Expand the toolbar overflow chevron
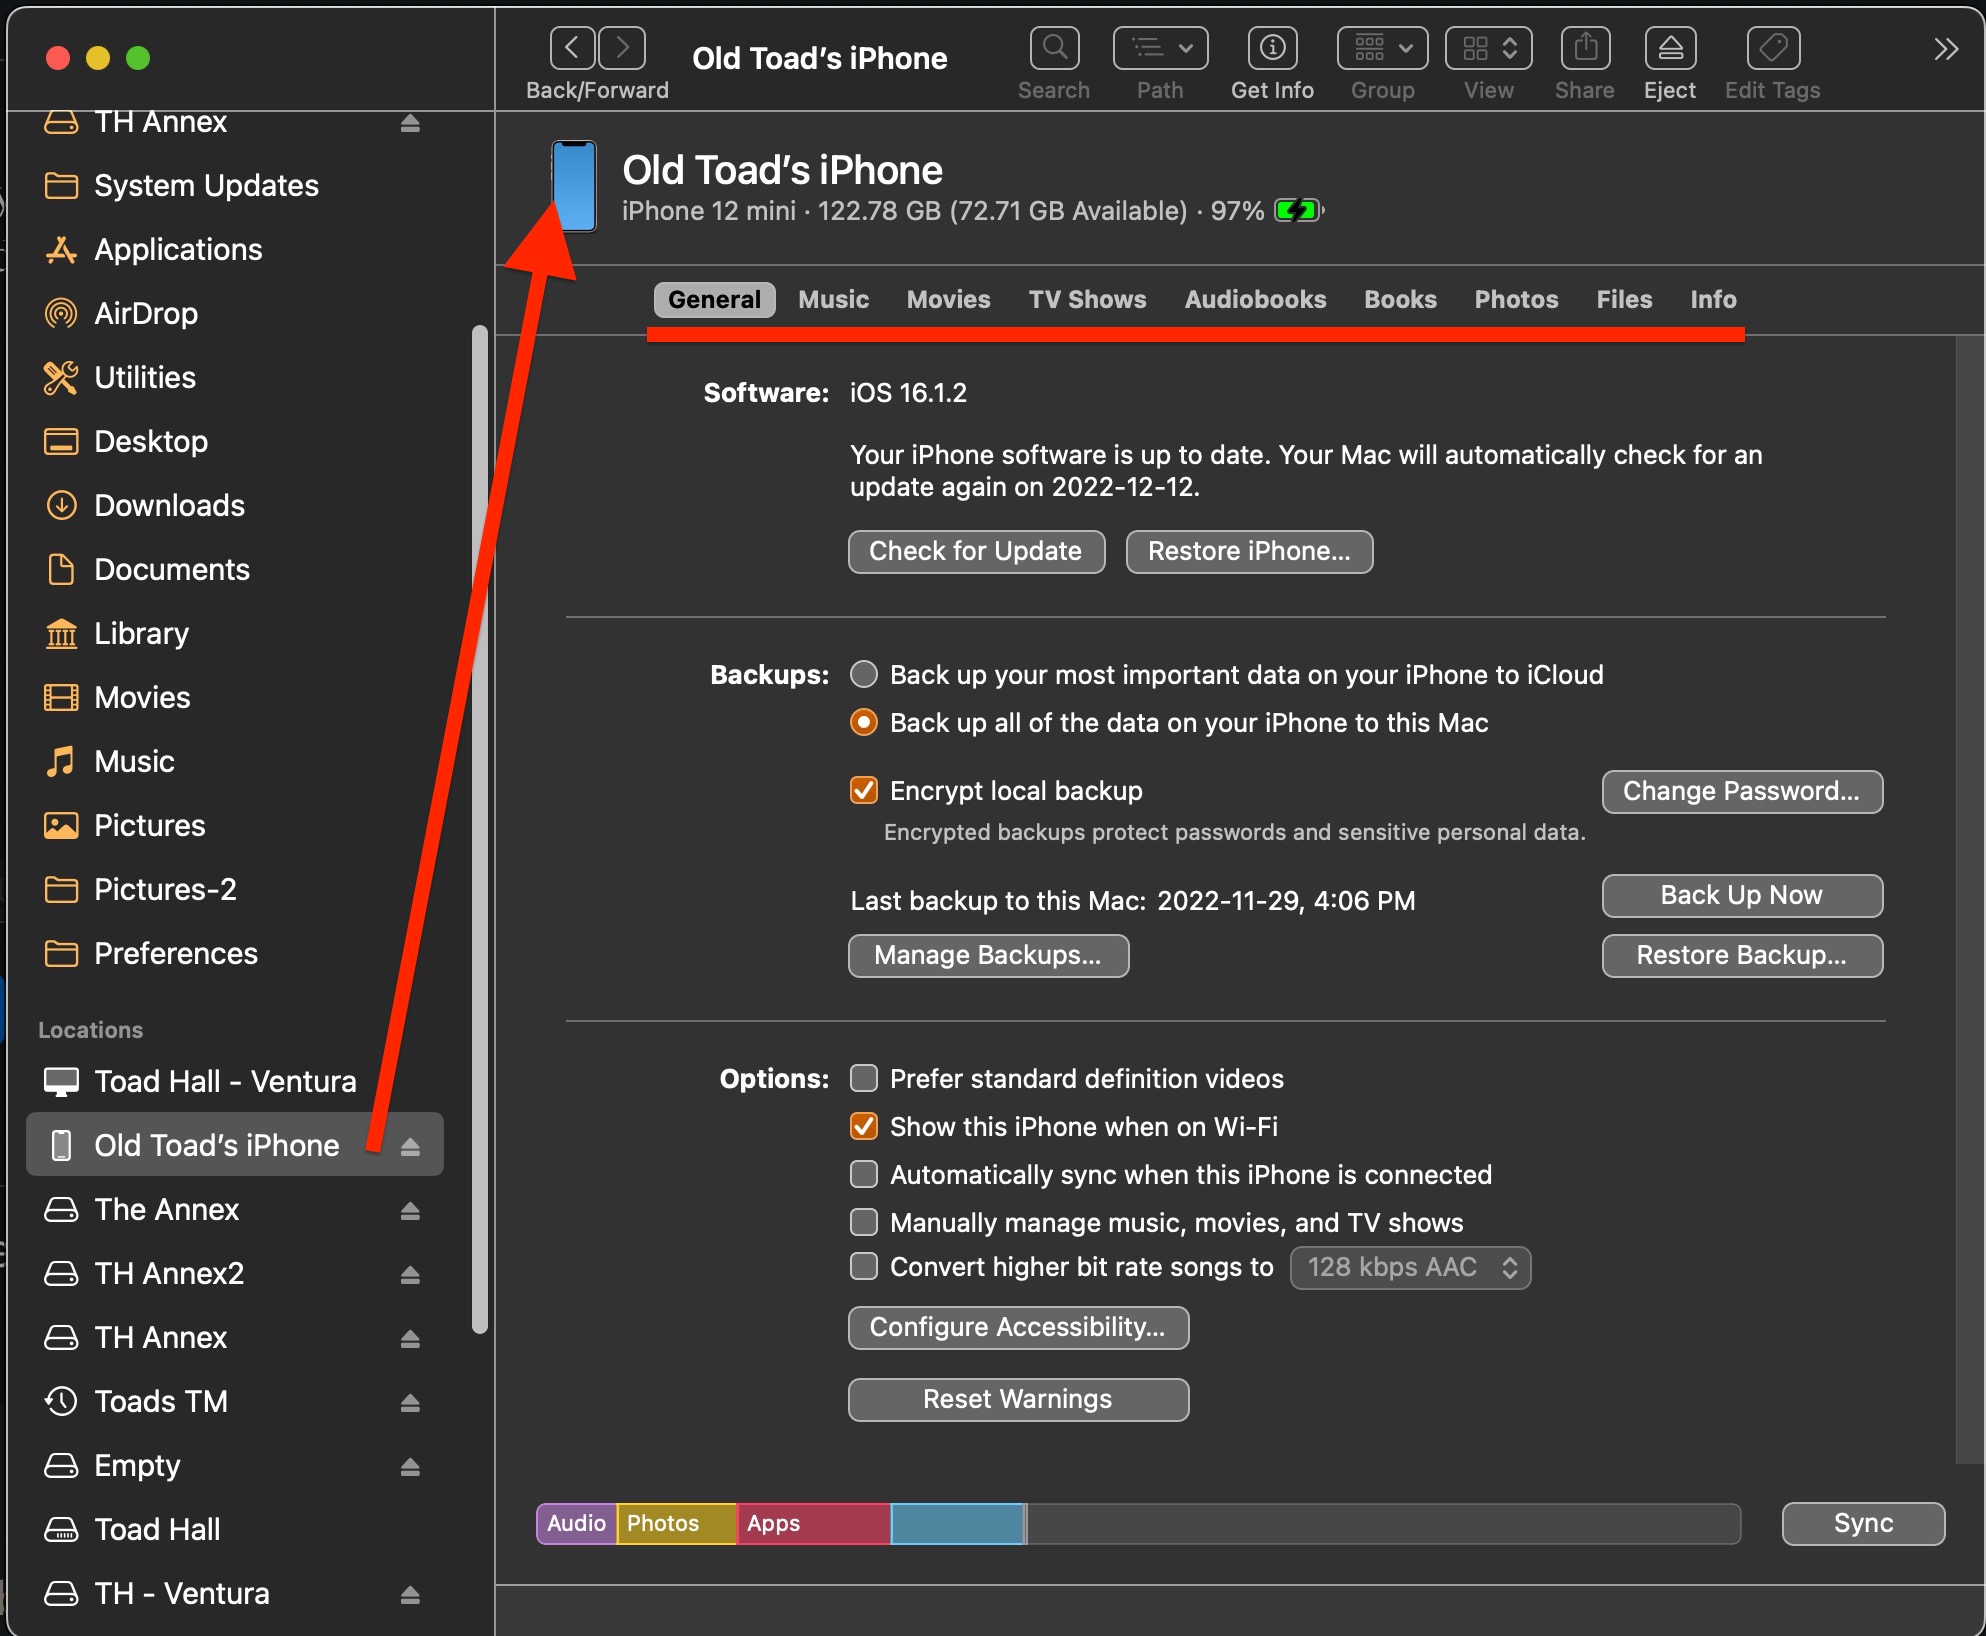The height and width of the screenshot is (1636, 1986). [1945, 49]
